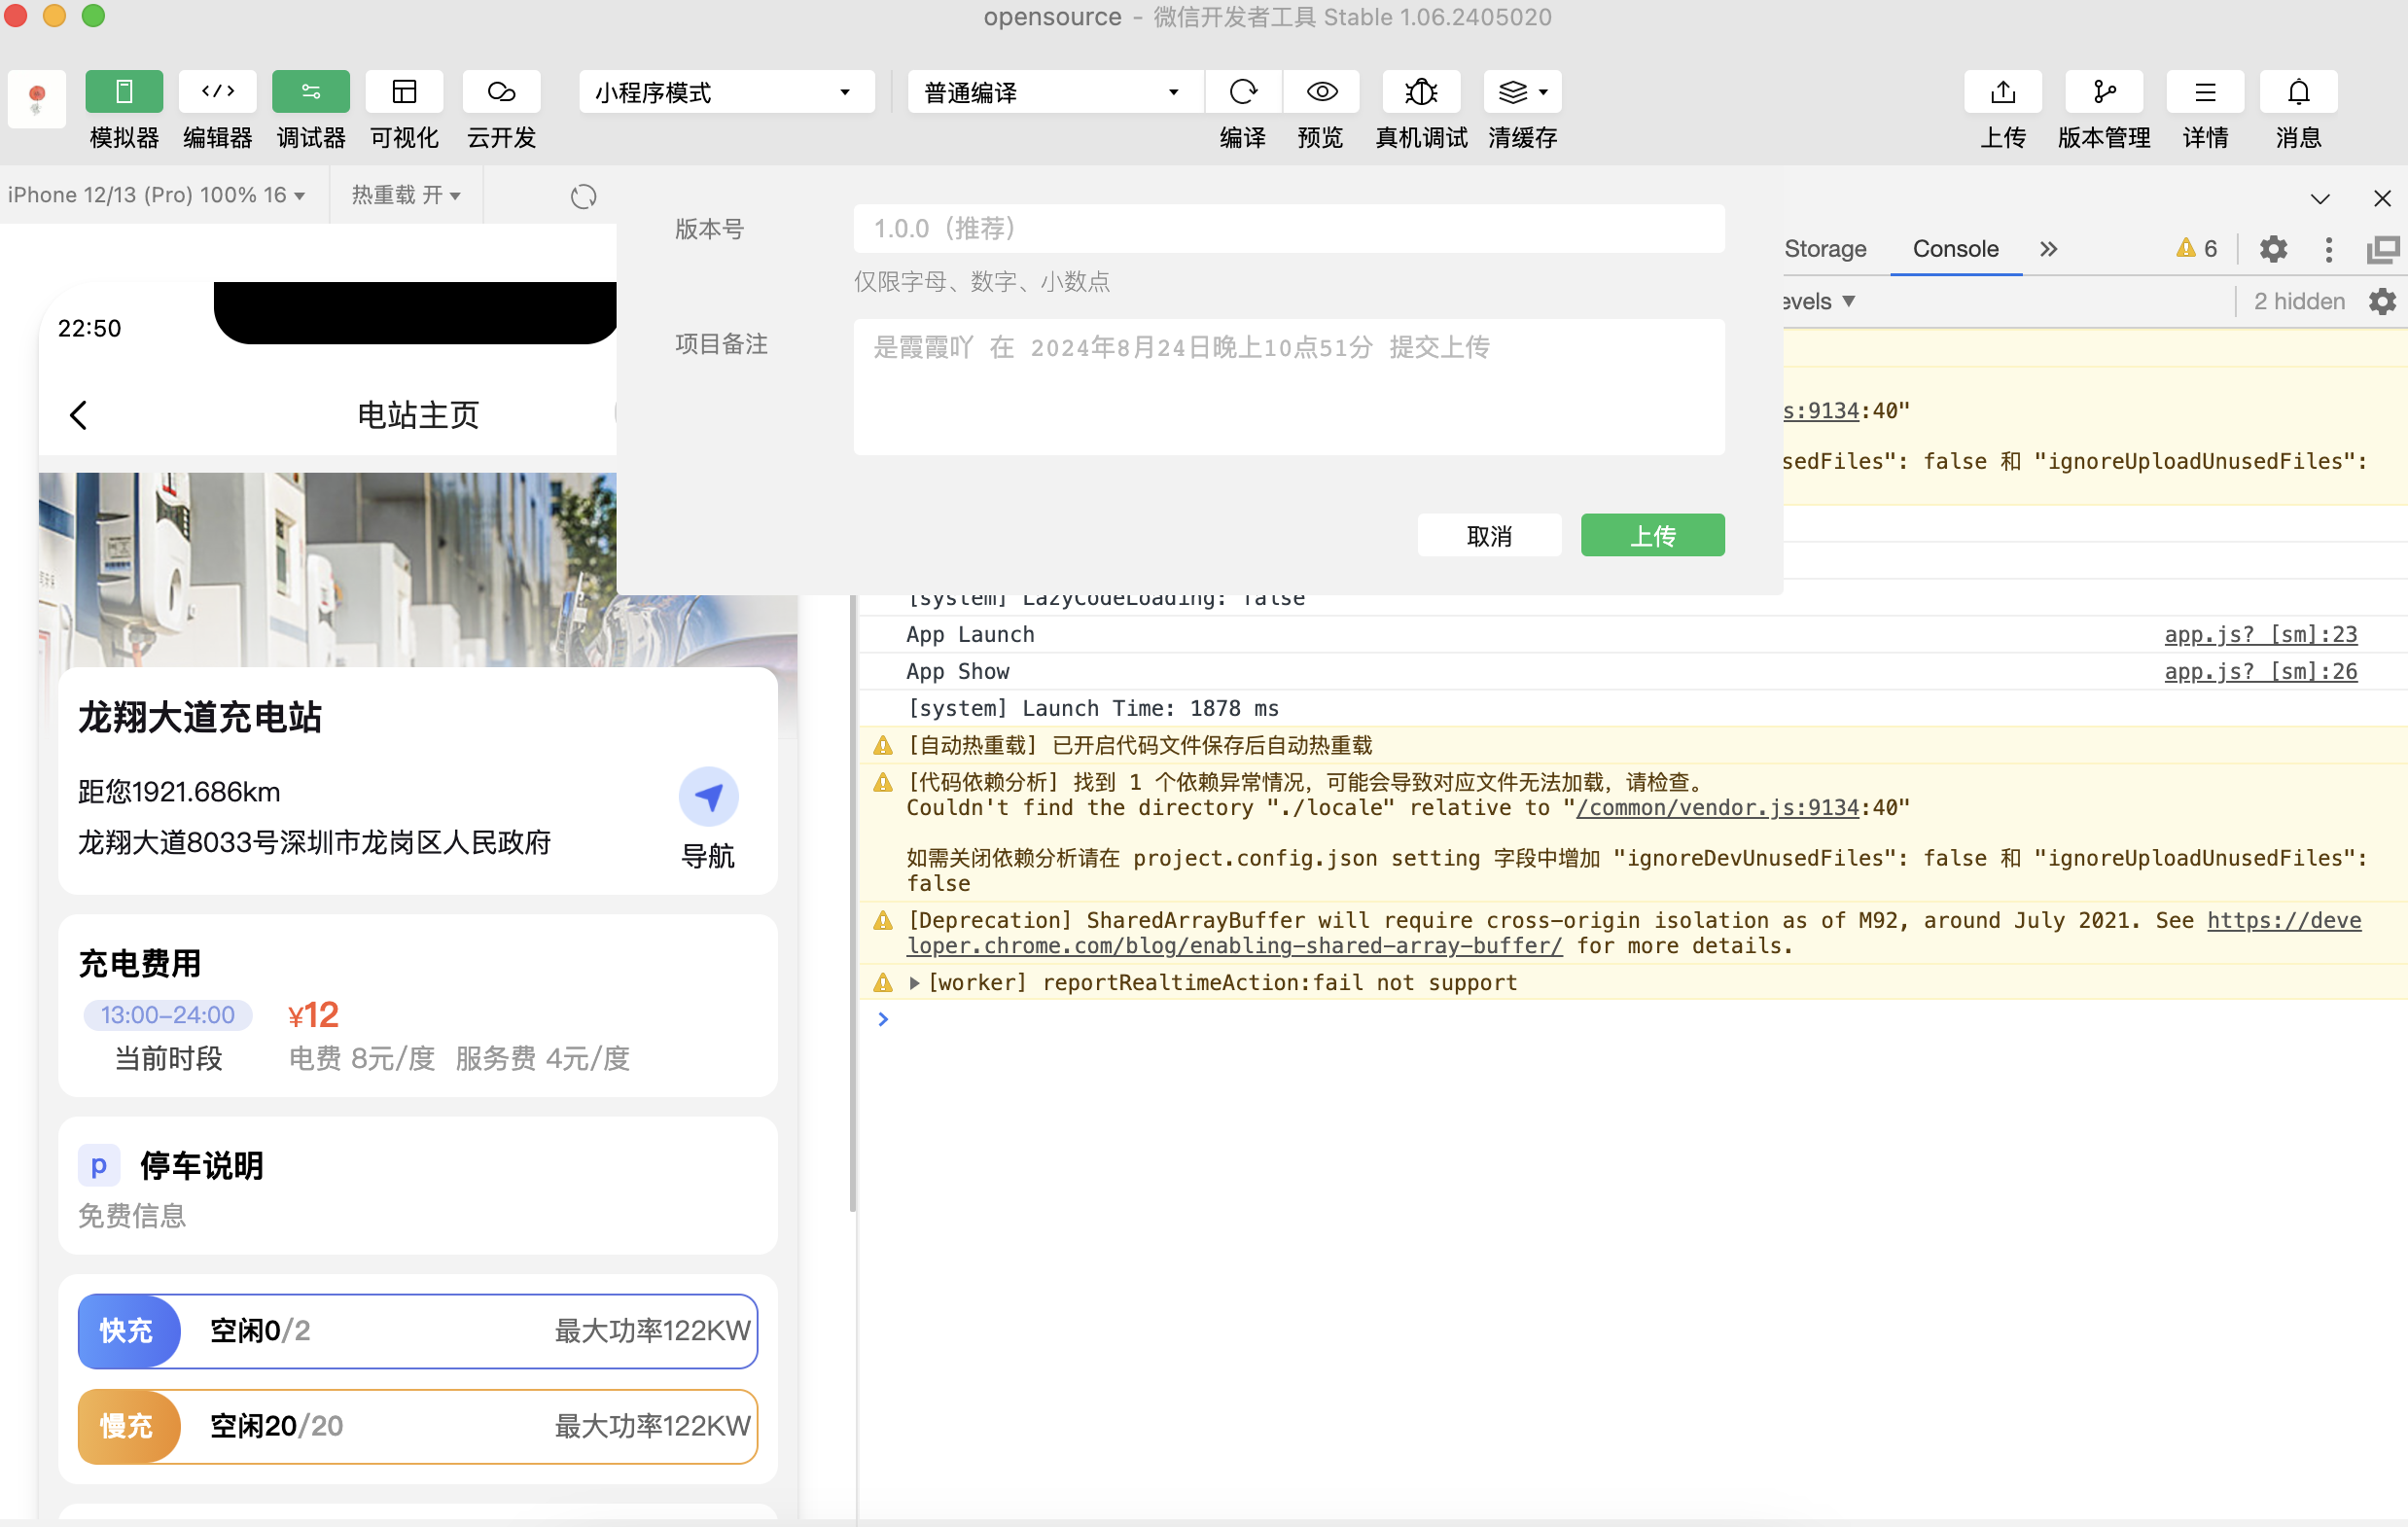Open the 小程序模式 mode dropdown

tap(726, 92)
